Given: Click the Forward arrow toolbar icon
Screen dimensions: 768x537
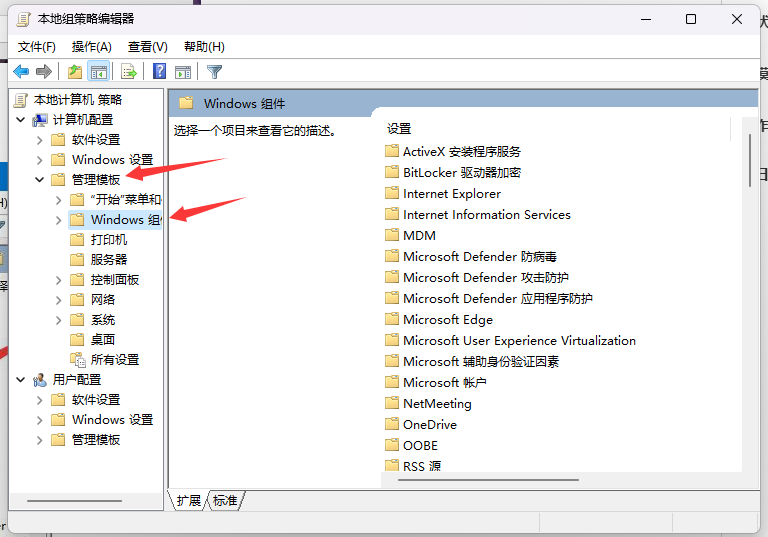Looking at the screenshot, I should click(x=44, y=71).
